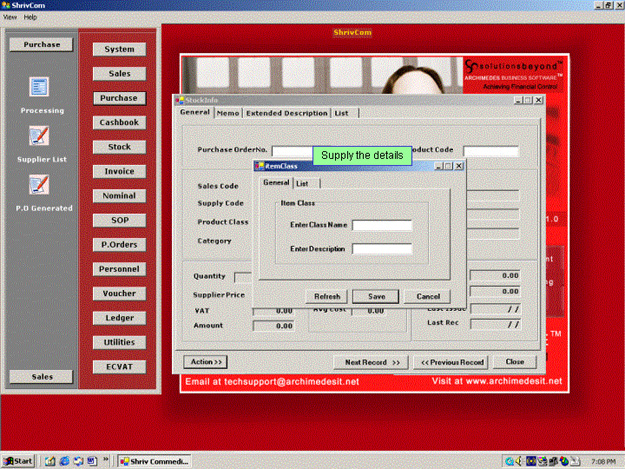625x469 pixels.
Task: Open the Cashbook module
Action: pyautogui.click(x=119, y=123)
